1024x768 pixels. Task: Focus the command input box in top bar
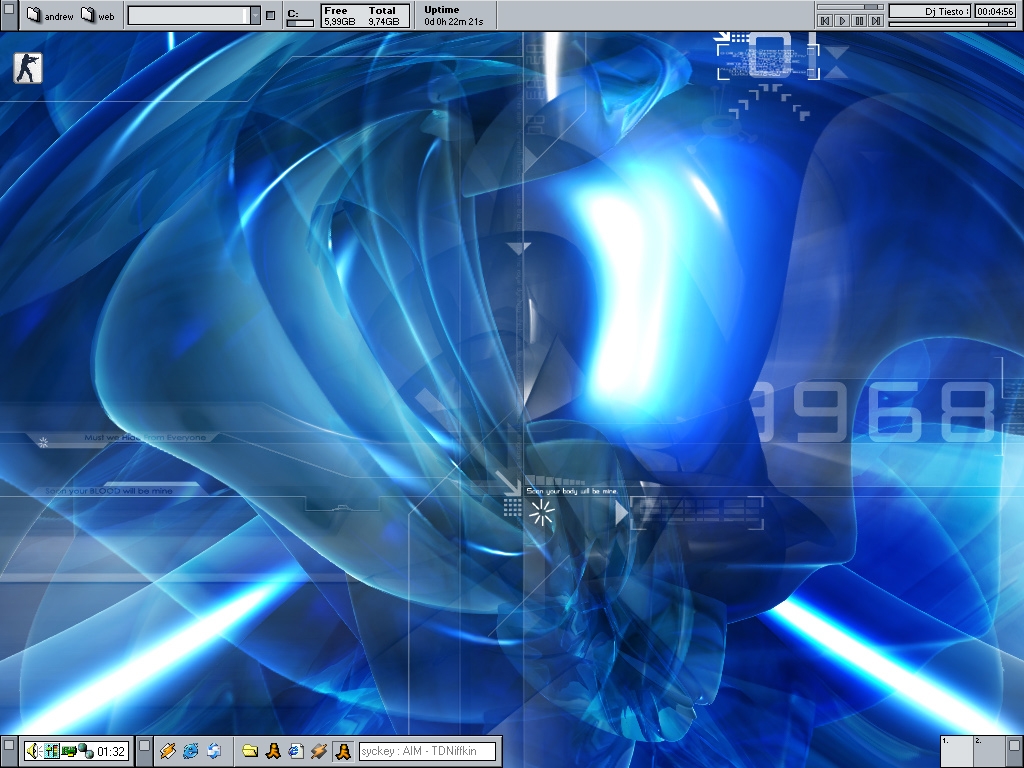[189, 16]
